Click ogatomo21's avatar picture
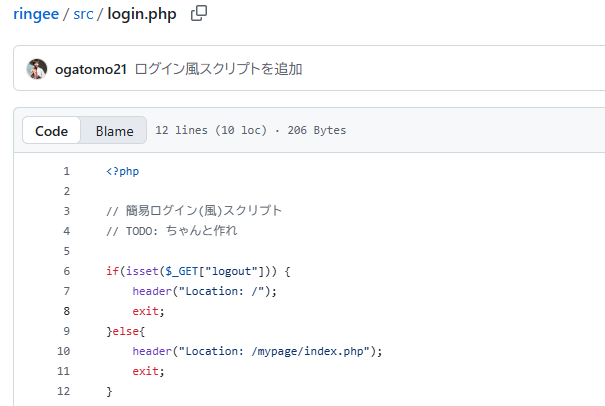Image resolution: width=605 pixels, height=406 pixels. [x=37, y=69]
